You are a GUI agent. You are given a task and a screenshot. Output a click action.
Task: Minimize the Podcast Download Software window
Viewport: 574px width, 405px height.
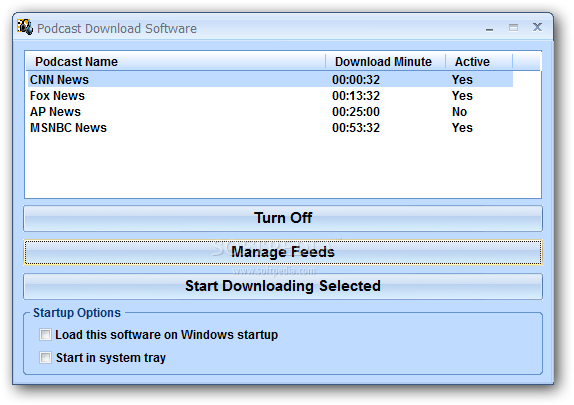pyautogui.click(x=489, y=28)
